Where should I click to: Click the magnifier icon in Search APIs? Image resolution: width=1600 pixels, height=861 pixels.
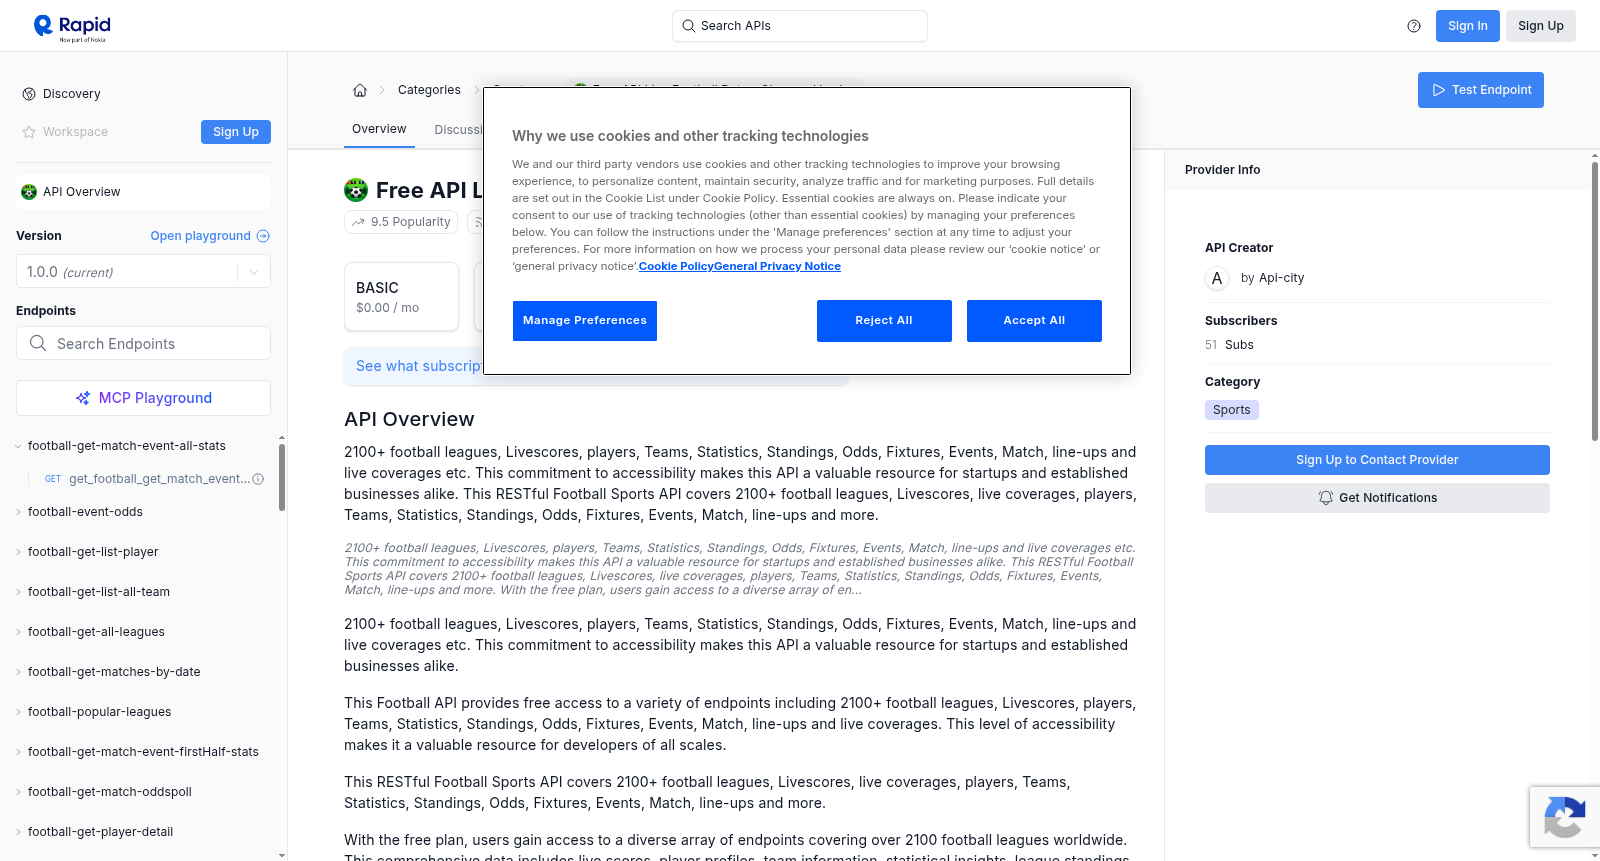click(689, 26)
